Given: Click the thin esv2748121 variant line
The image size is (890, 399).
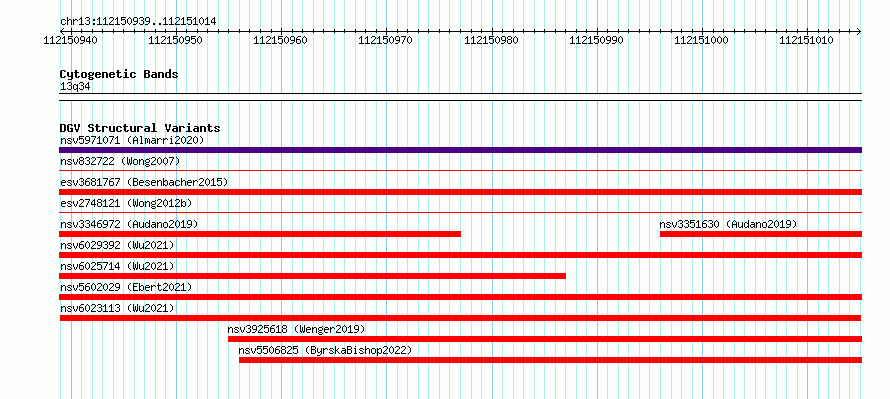Looking at the screenshot, I should [x=460, y=212].
